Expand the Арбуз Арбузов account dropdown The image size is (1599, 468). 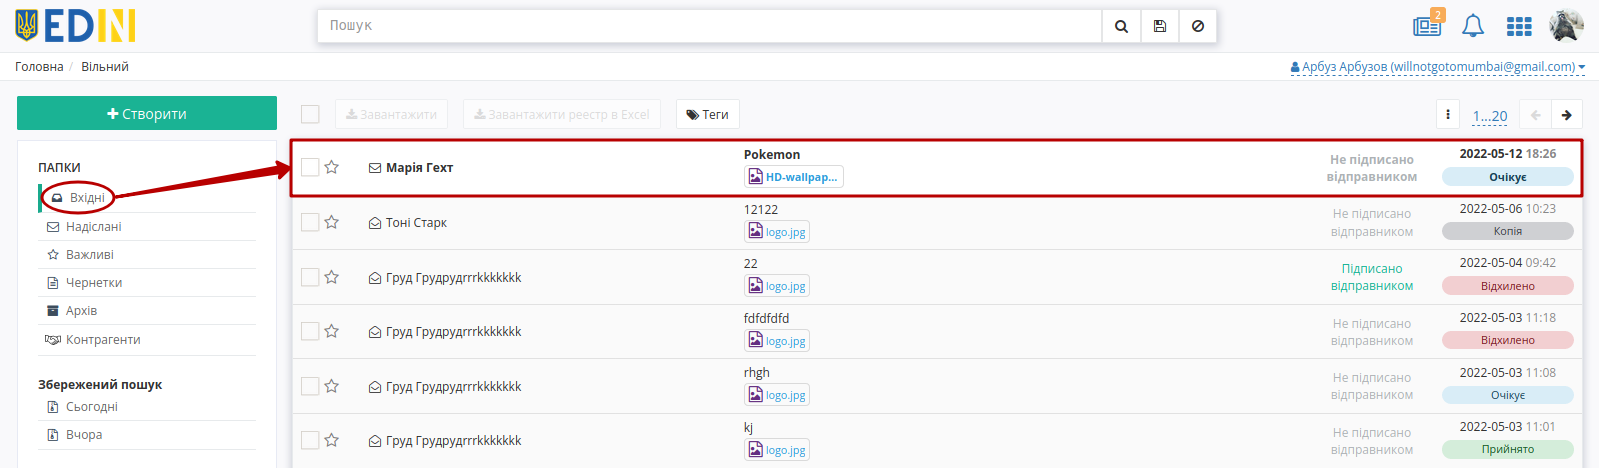pyautogui.click(x=1438, y=67)
